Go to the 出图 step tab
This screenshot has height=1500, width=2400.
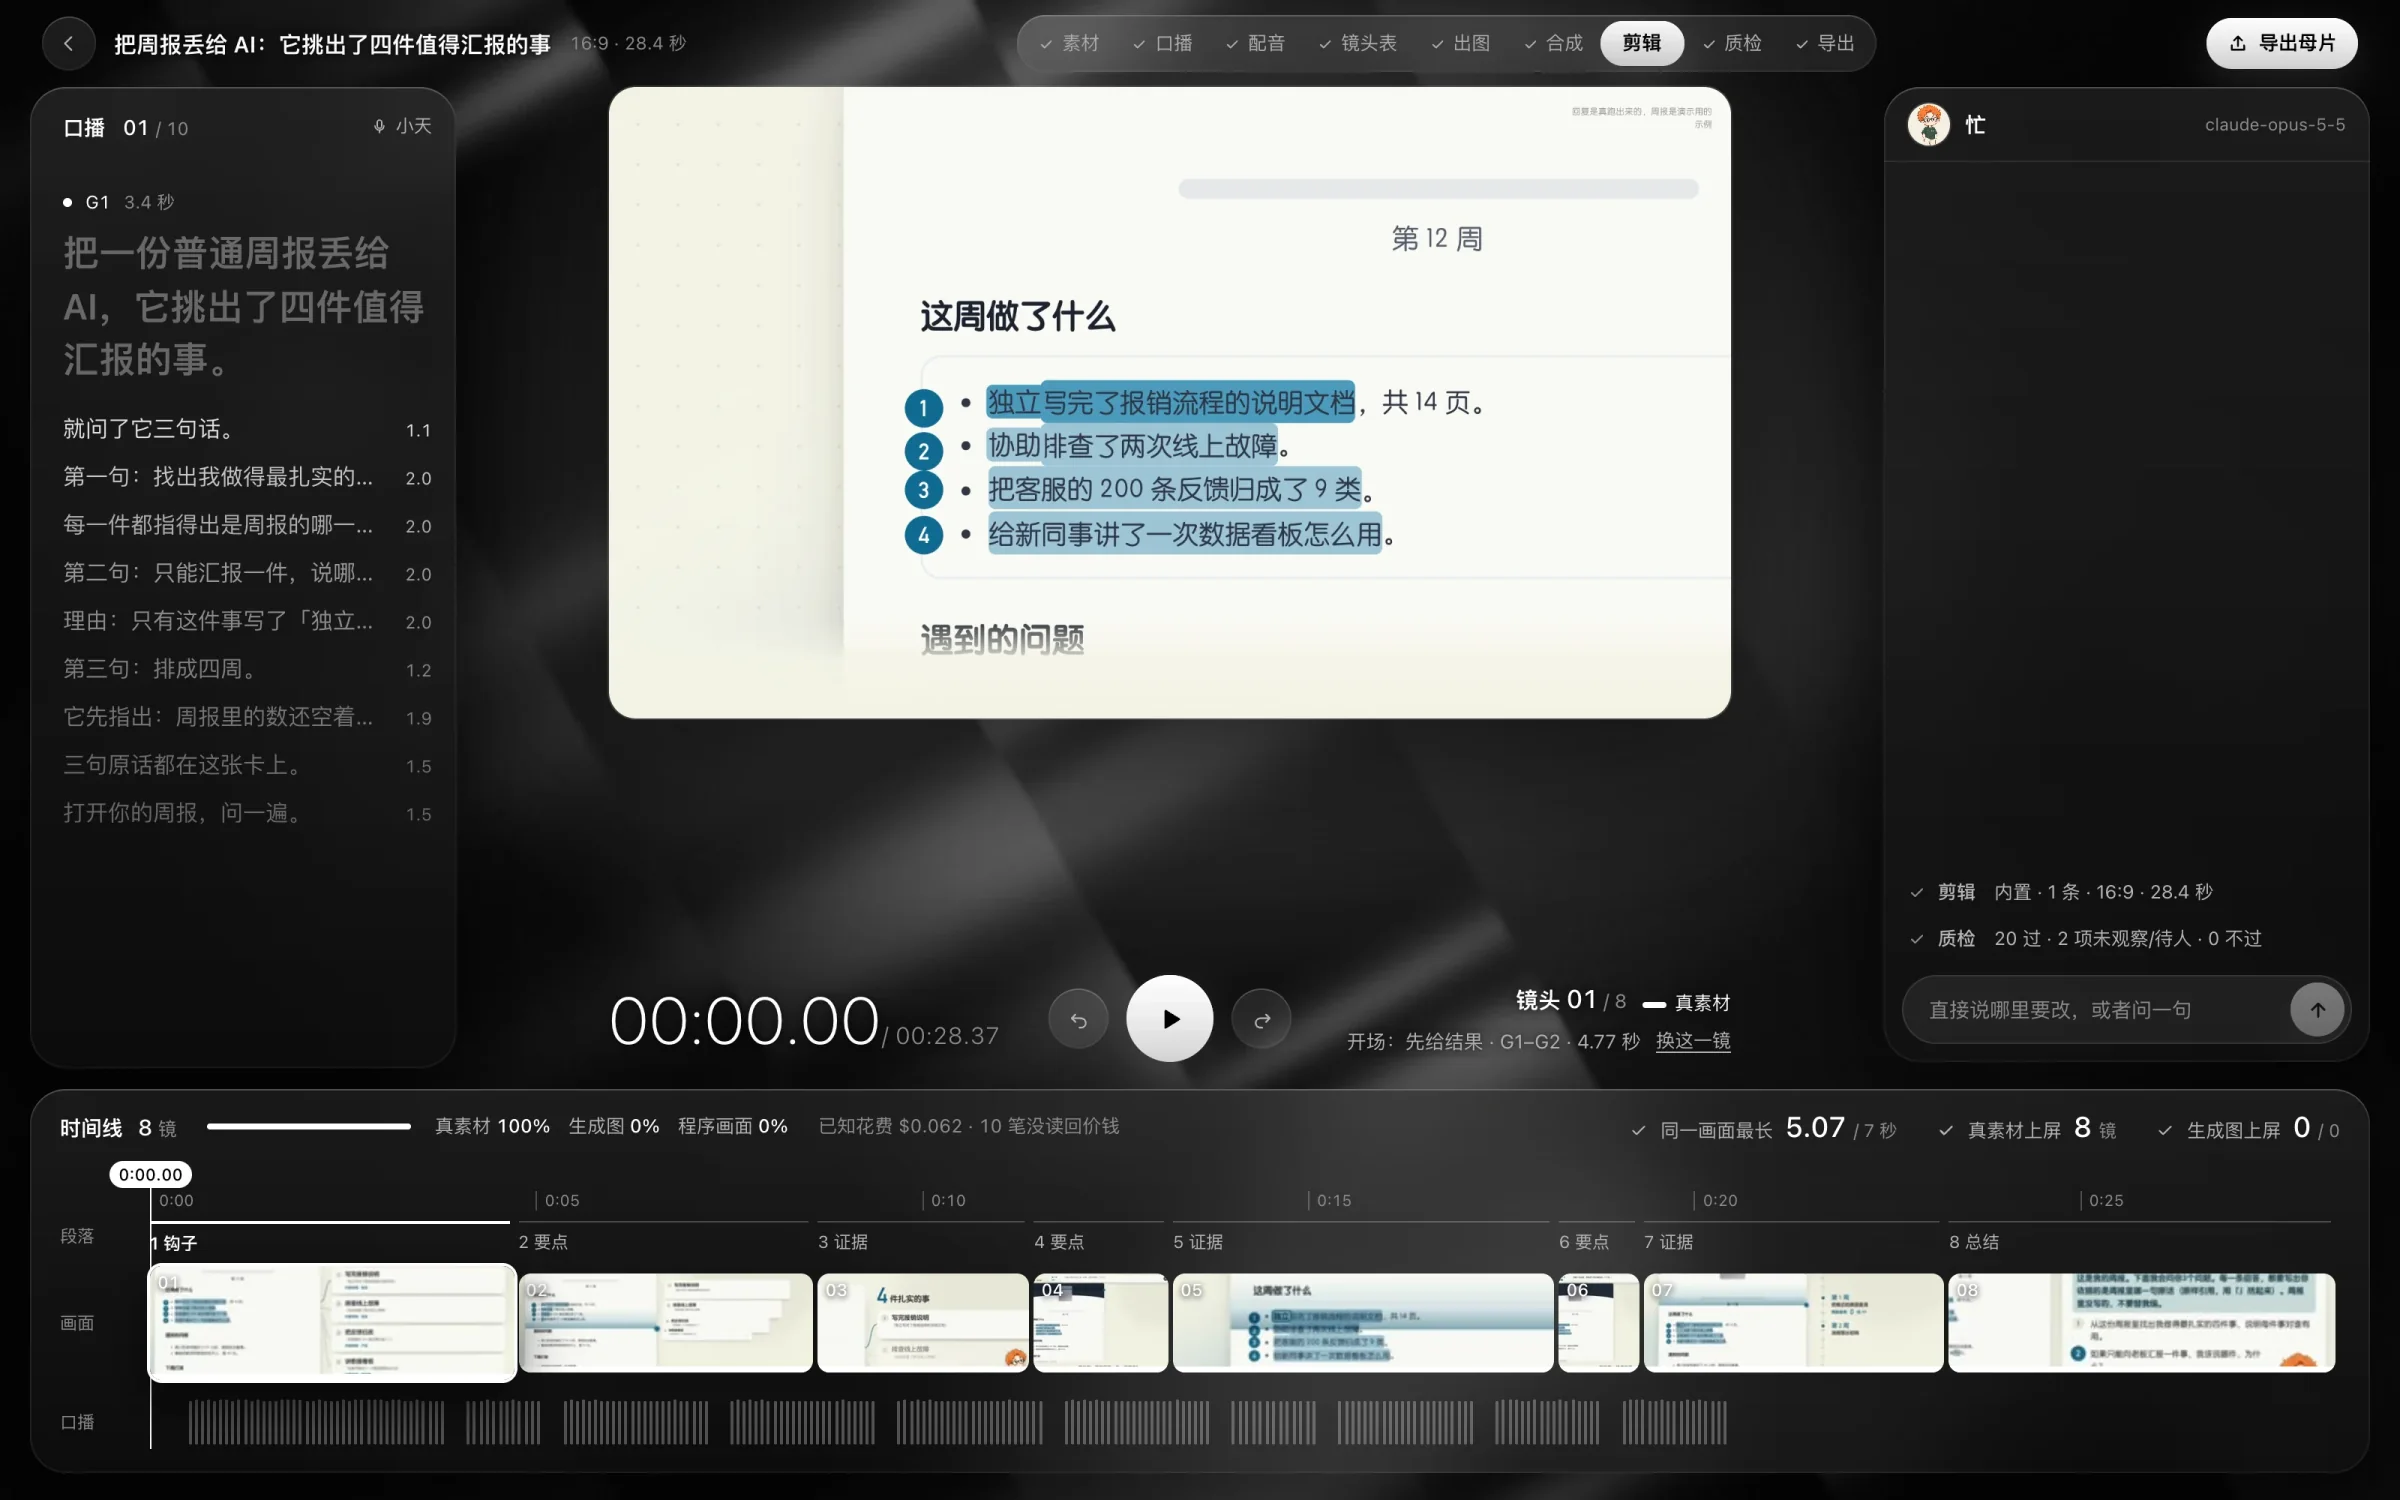point(1460,43)
